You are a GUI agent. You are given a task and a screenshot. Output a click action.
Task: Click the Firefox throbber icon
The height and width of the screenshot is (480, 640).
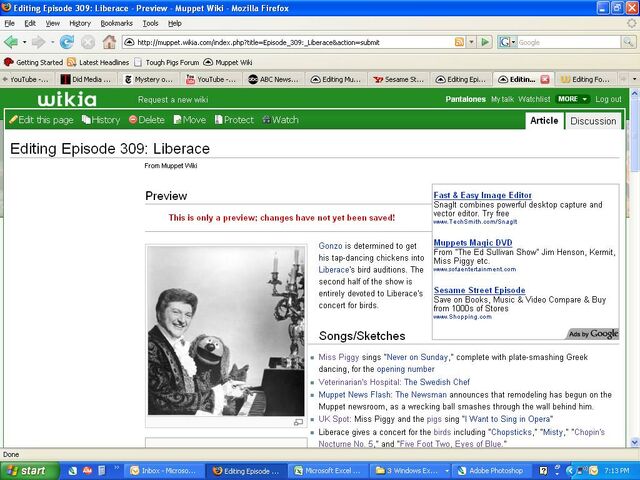[x=632, y=24]
